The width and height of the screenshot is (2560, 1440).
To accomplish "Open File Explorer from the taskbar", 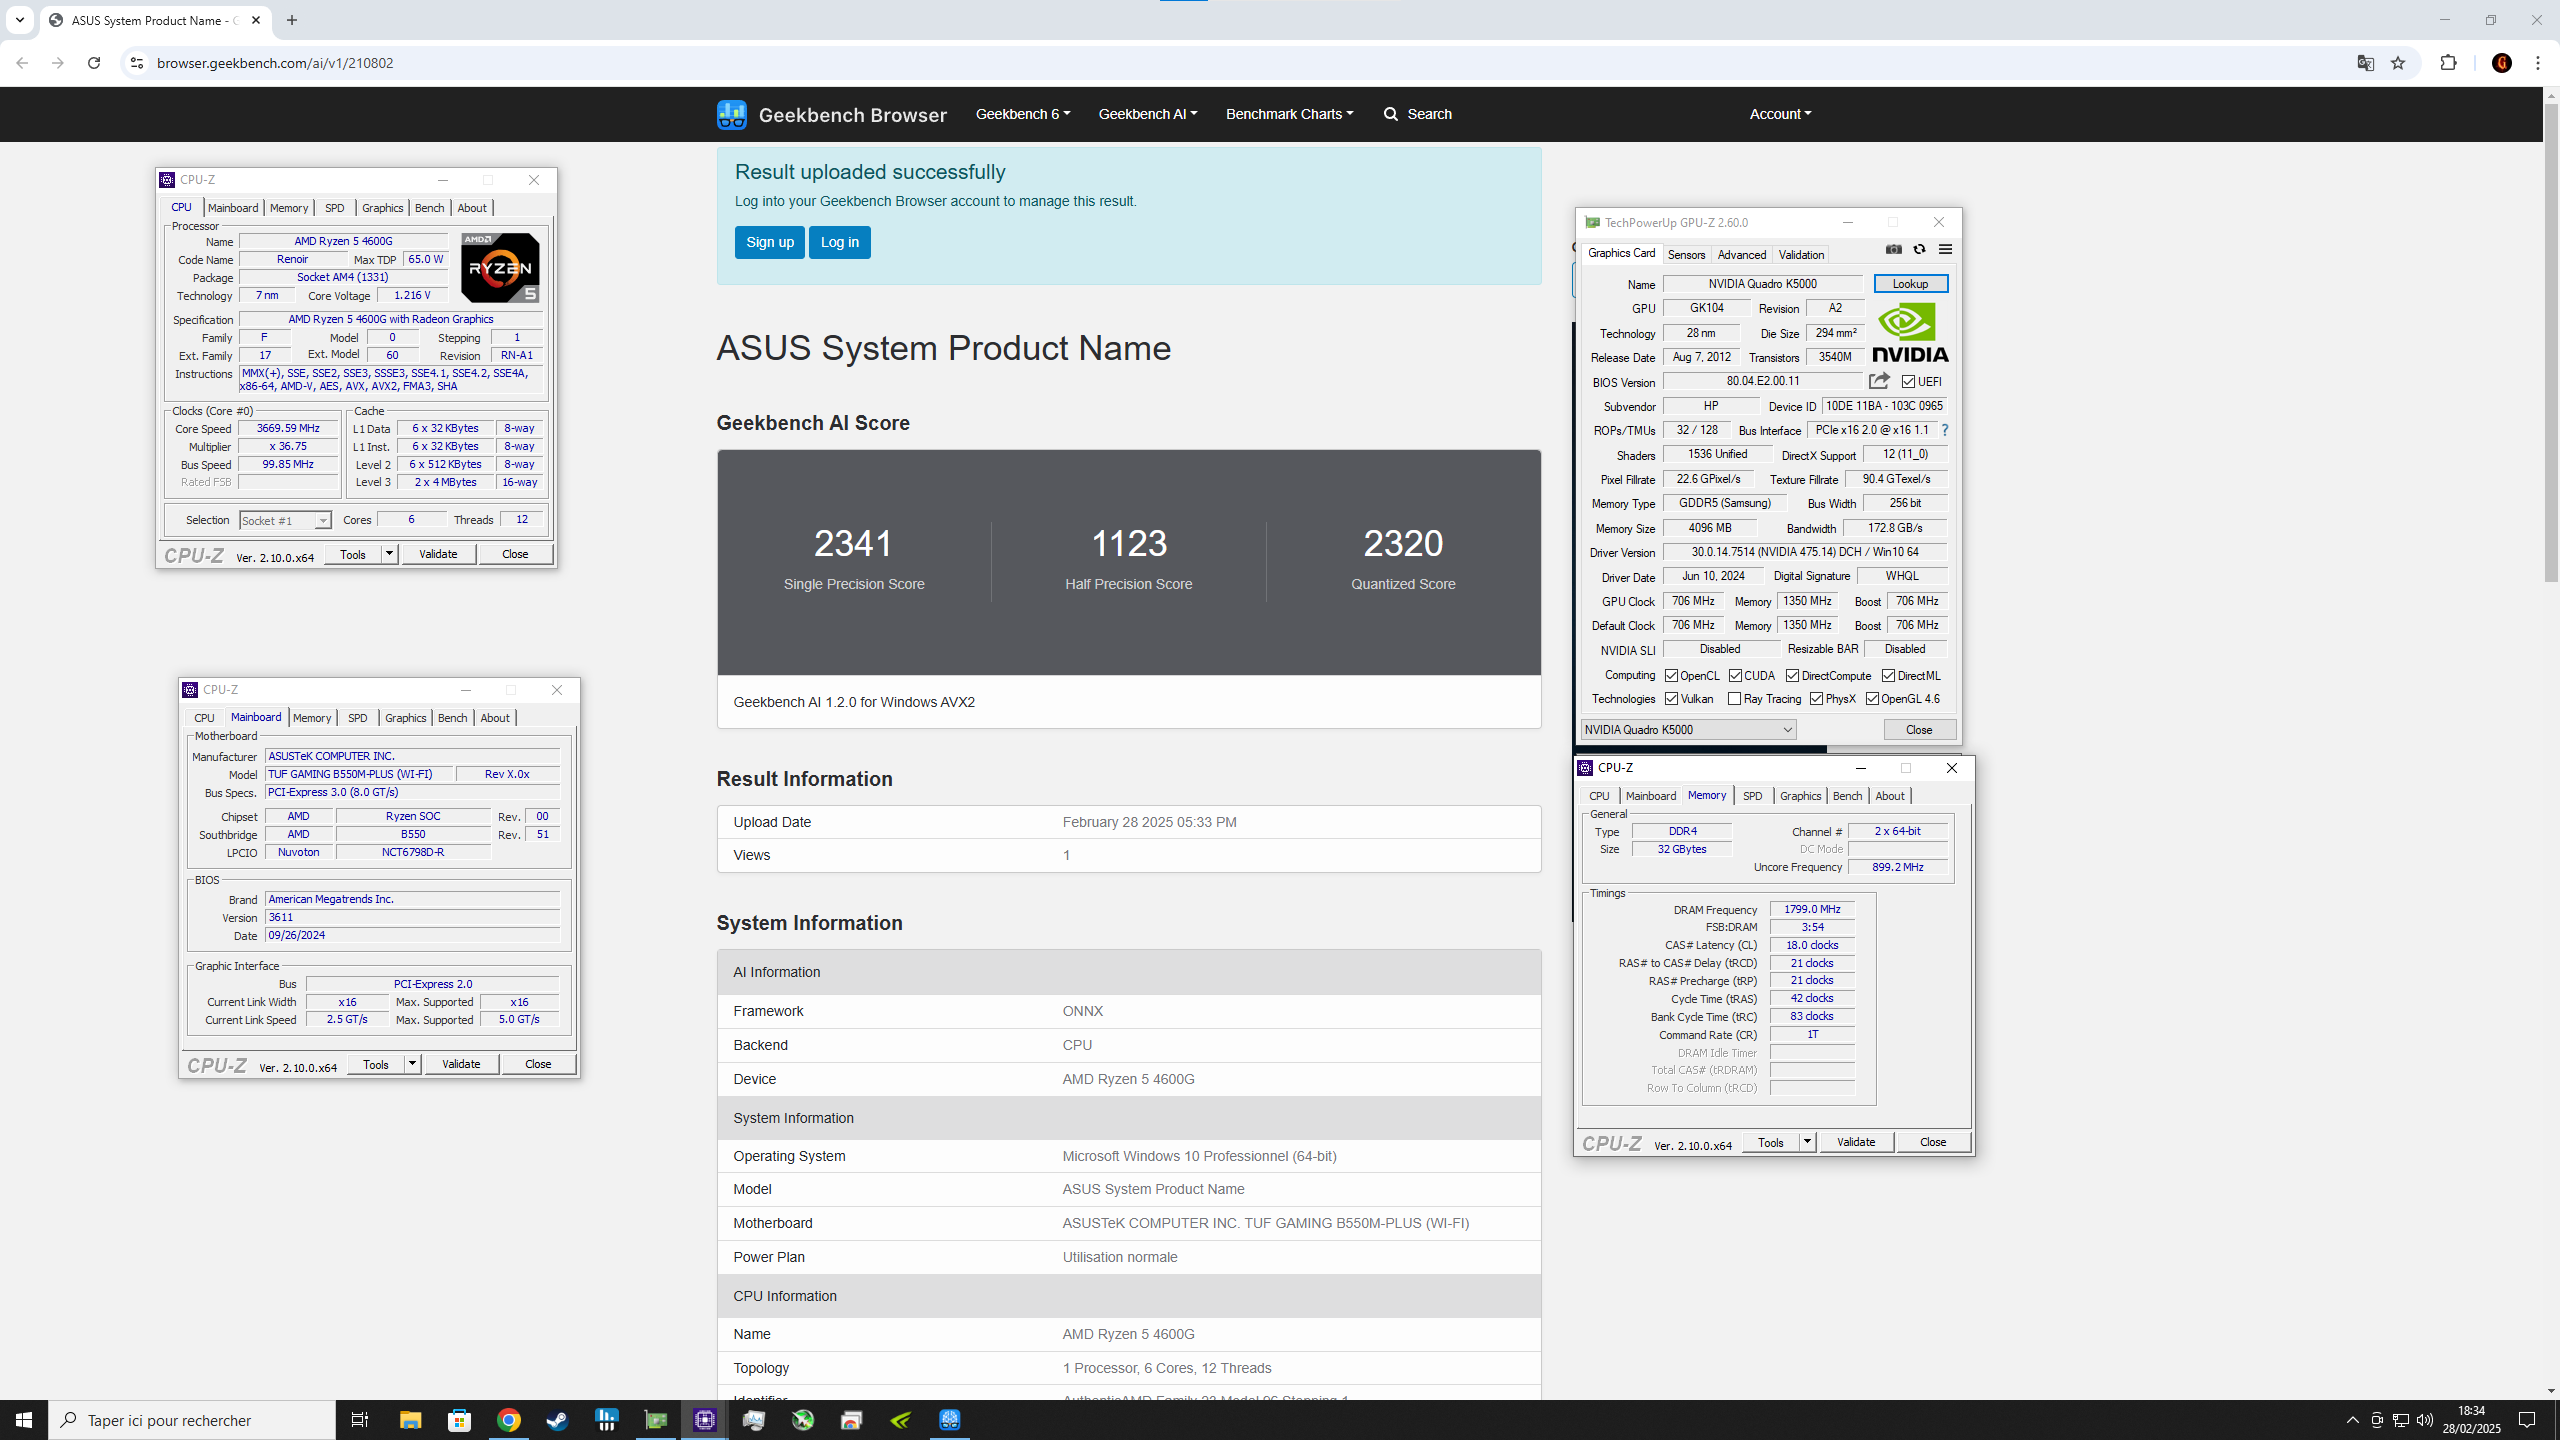I will pyautogui.click(x=410, y=1420).
